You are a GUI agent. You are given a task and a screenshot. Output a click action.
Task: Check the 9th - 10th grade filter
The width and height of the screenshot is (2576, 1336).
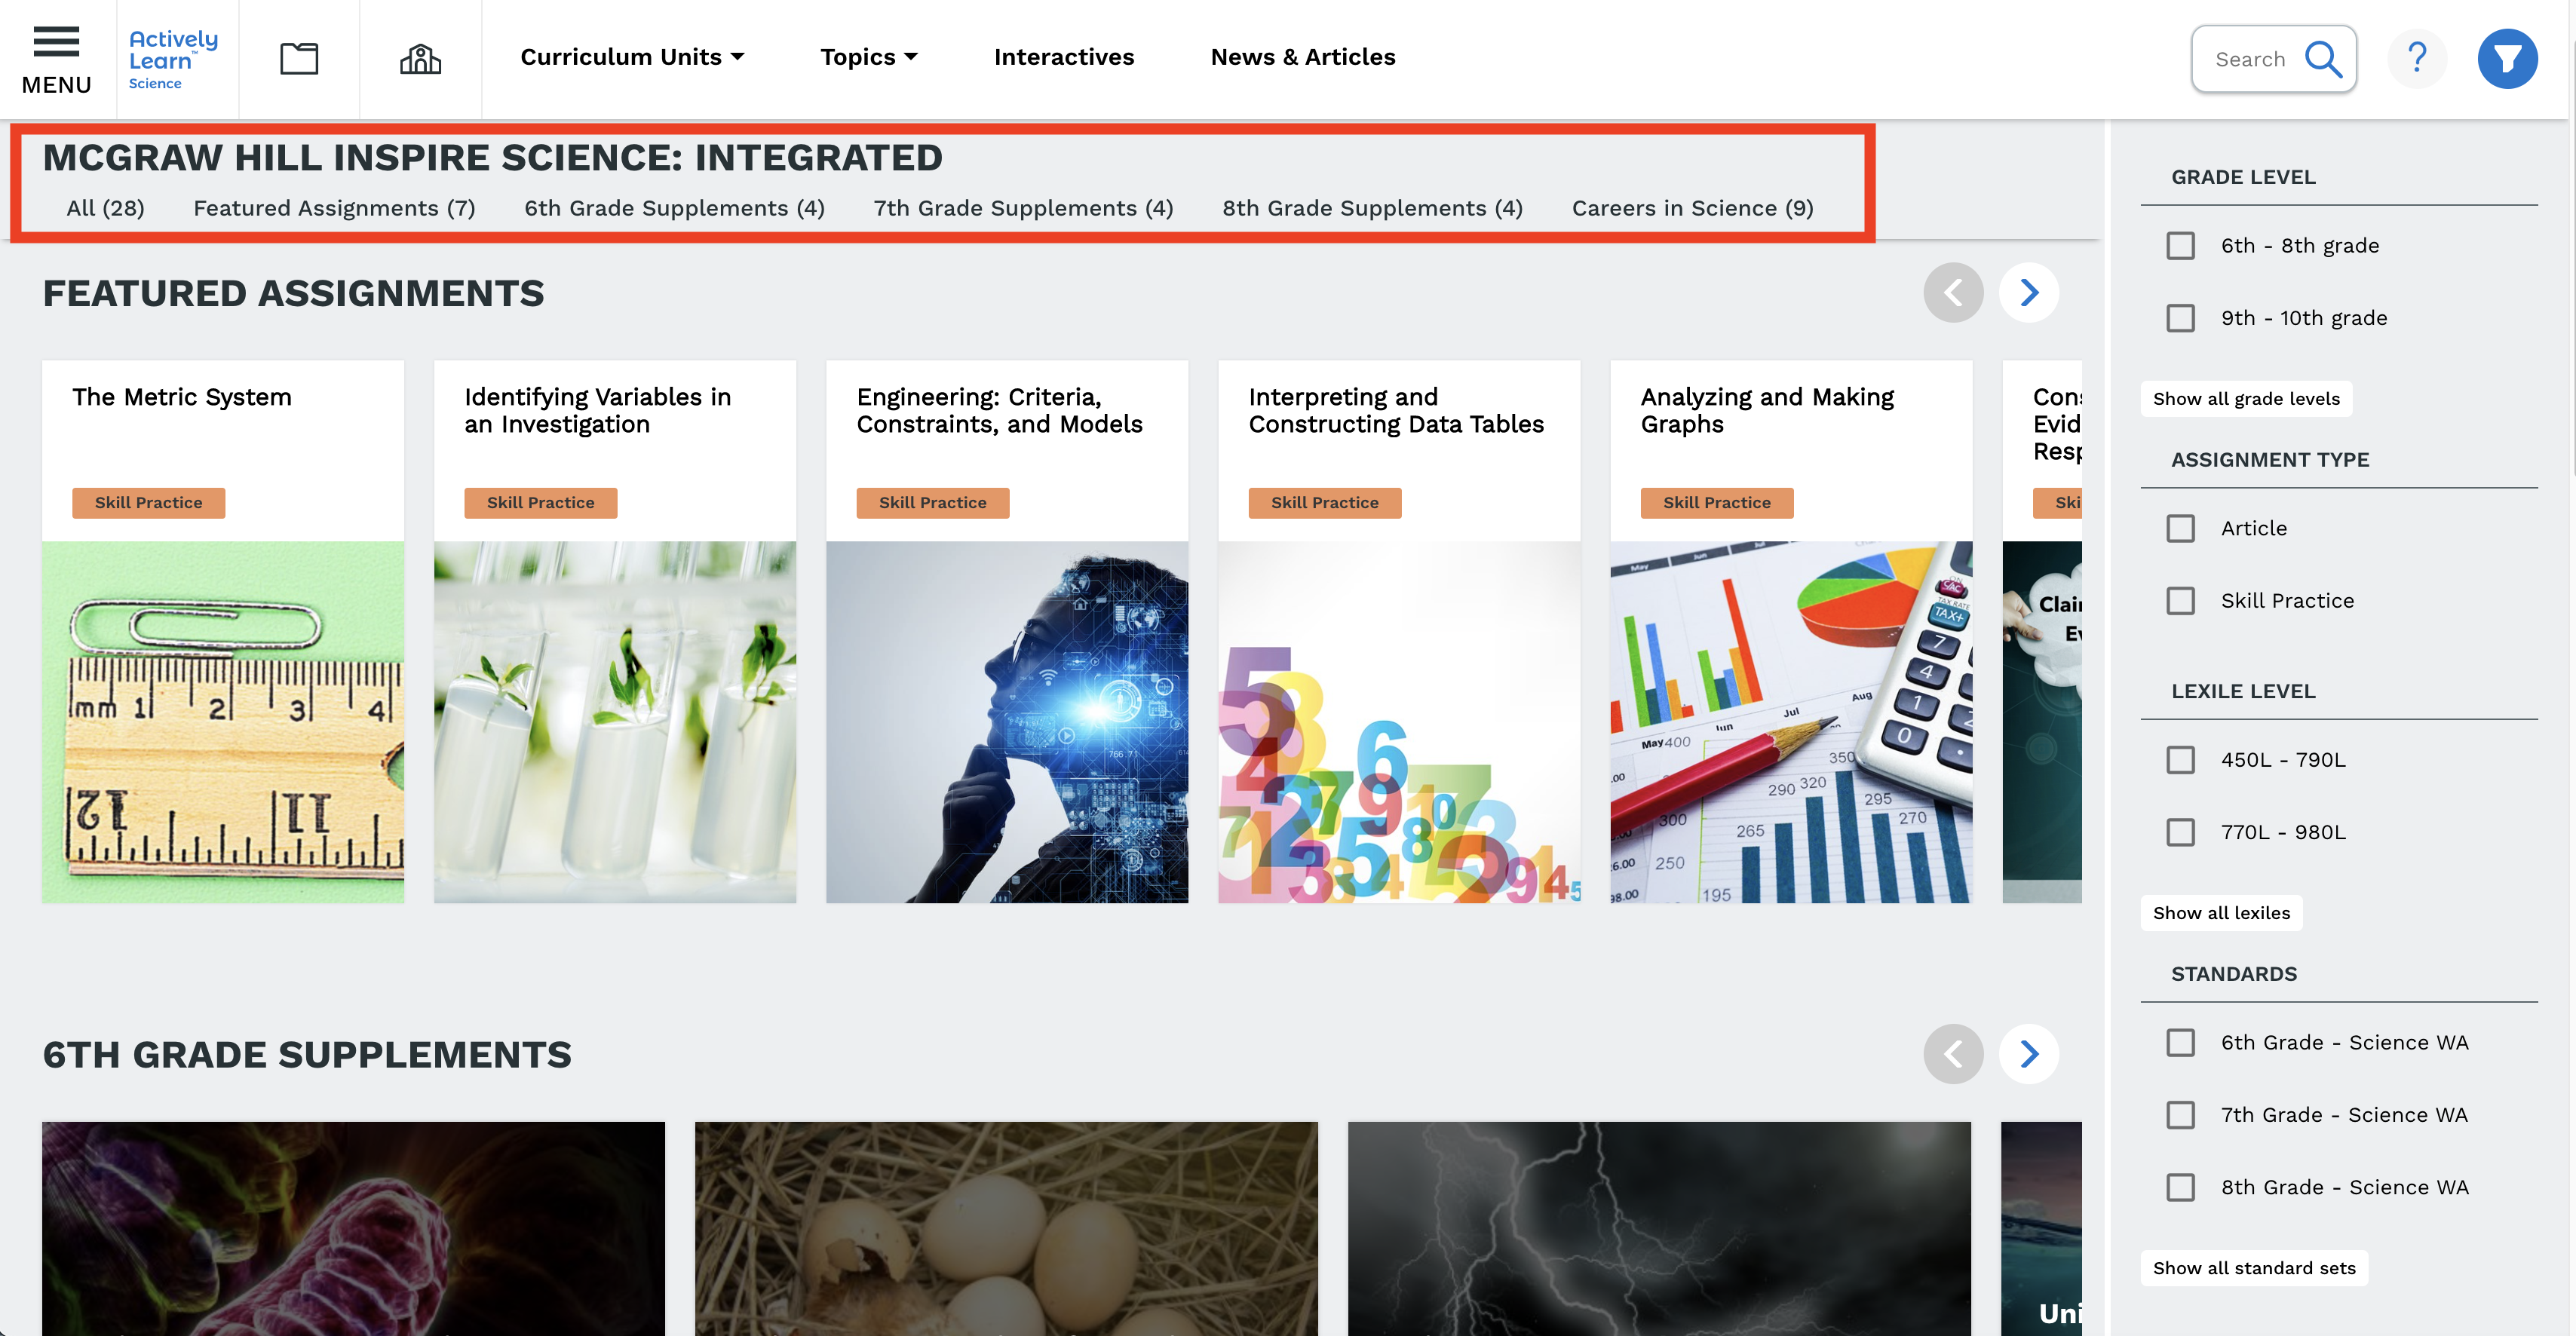point(2180,317)
